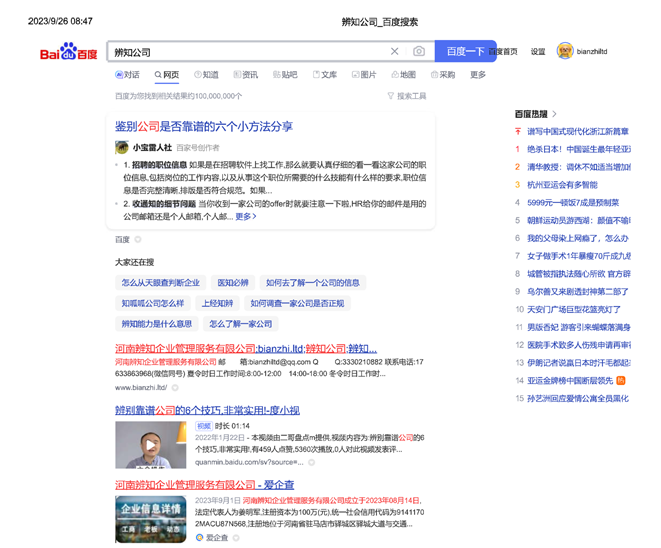Open hot search 男版香妃 游客引来蝴蝶落满身

click(579, 327)
